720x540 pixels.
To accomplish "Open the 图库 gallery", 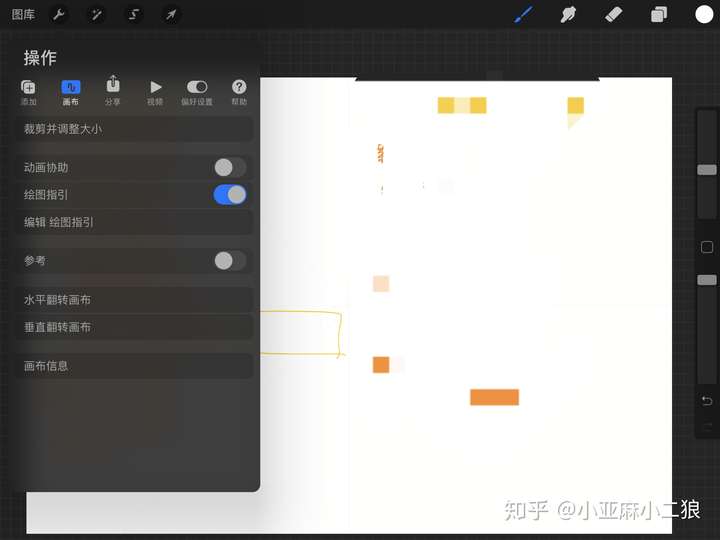I will pyautogui.click(x=23, y=15).
